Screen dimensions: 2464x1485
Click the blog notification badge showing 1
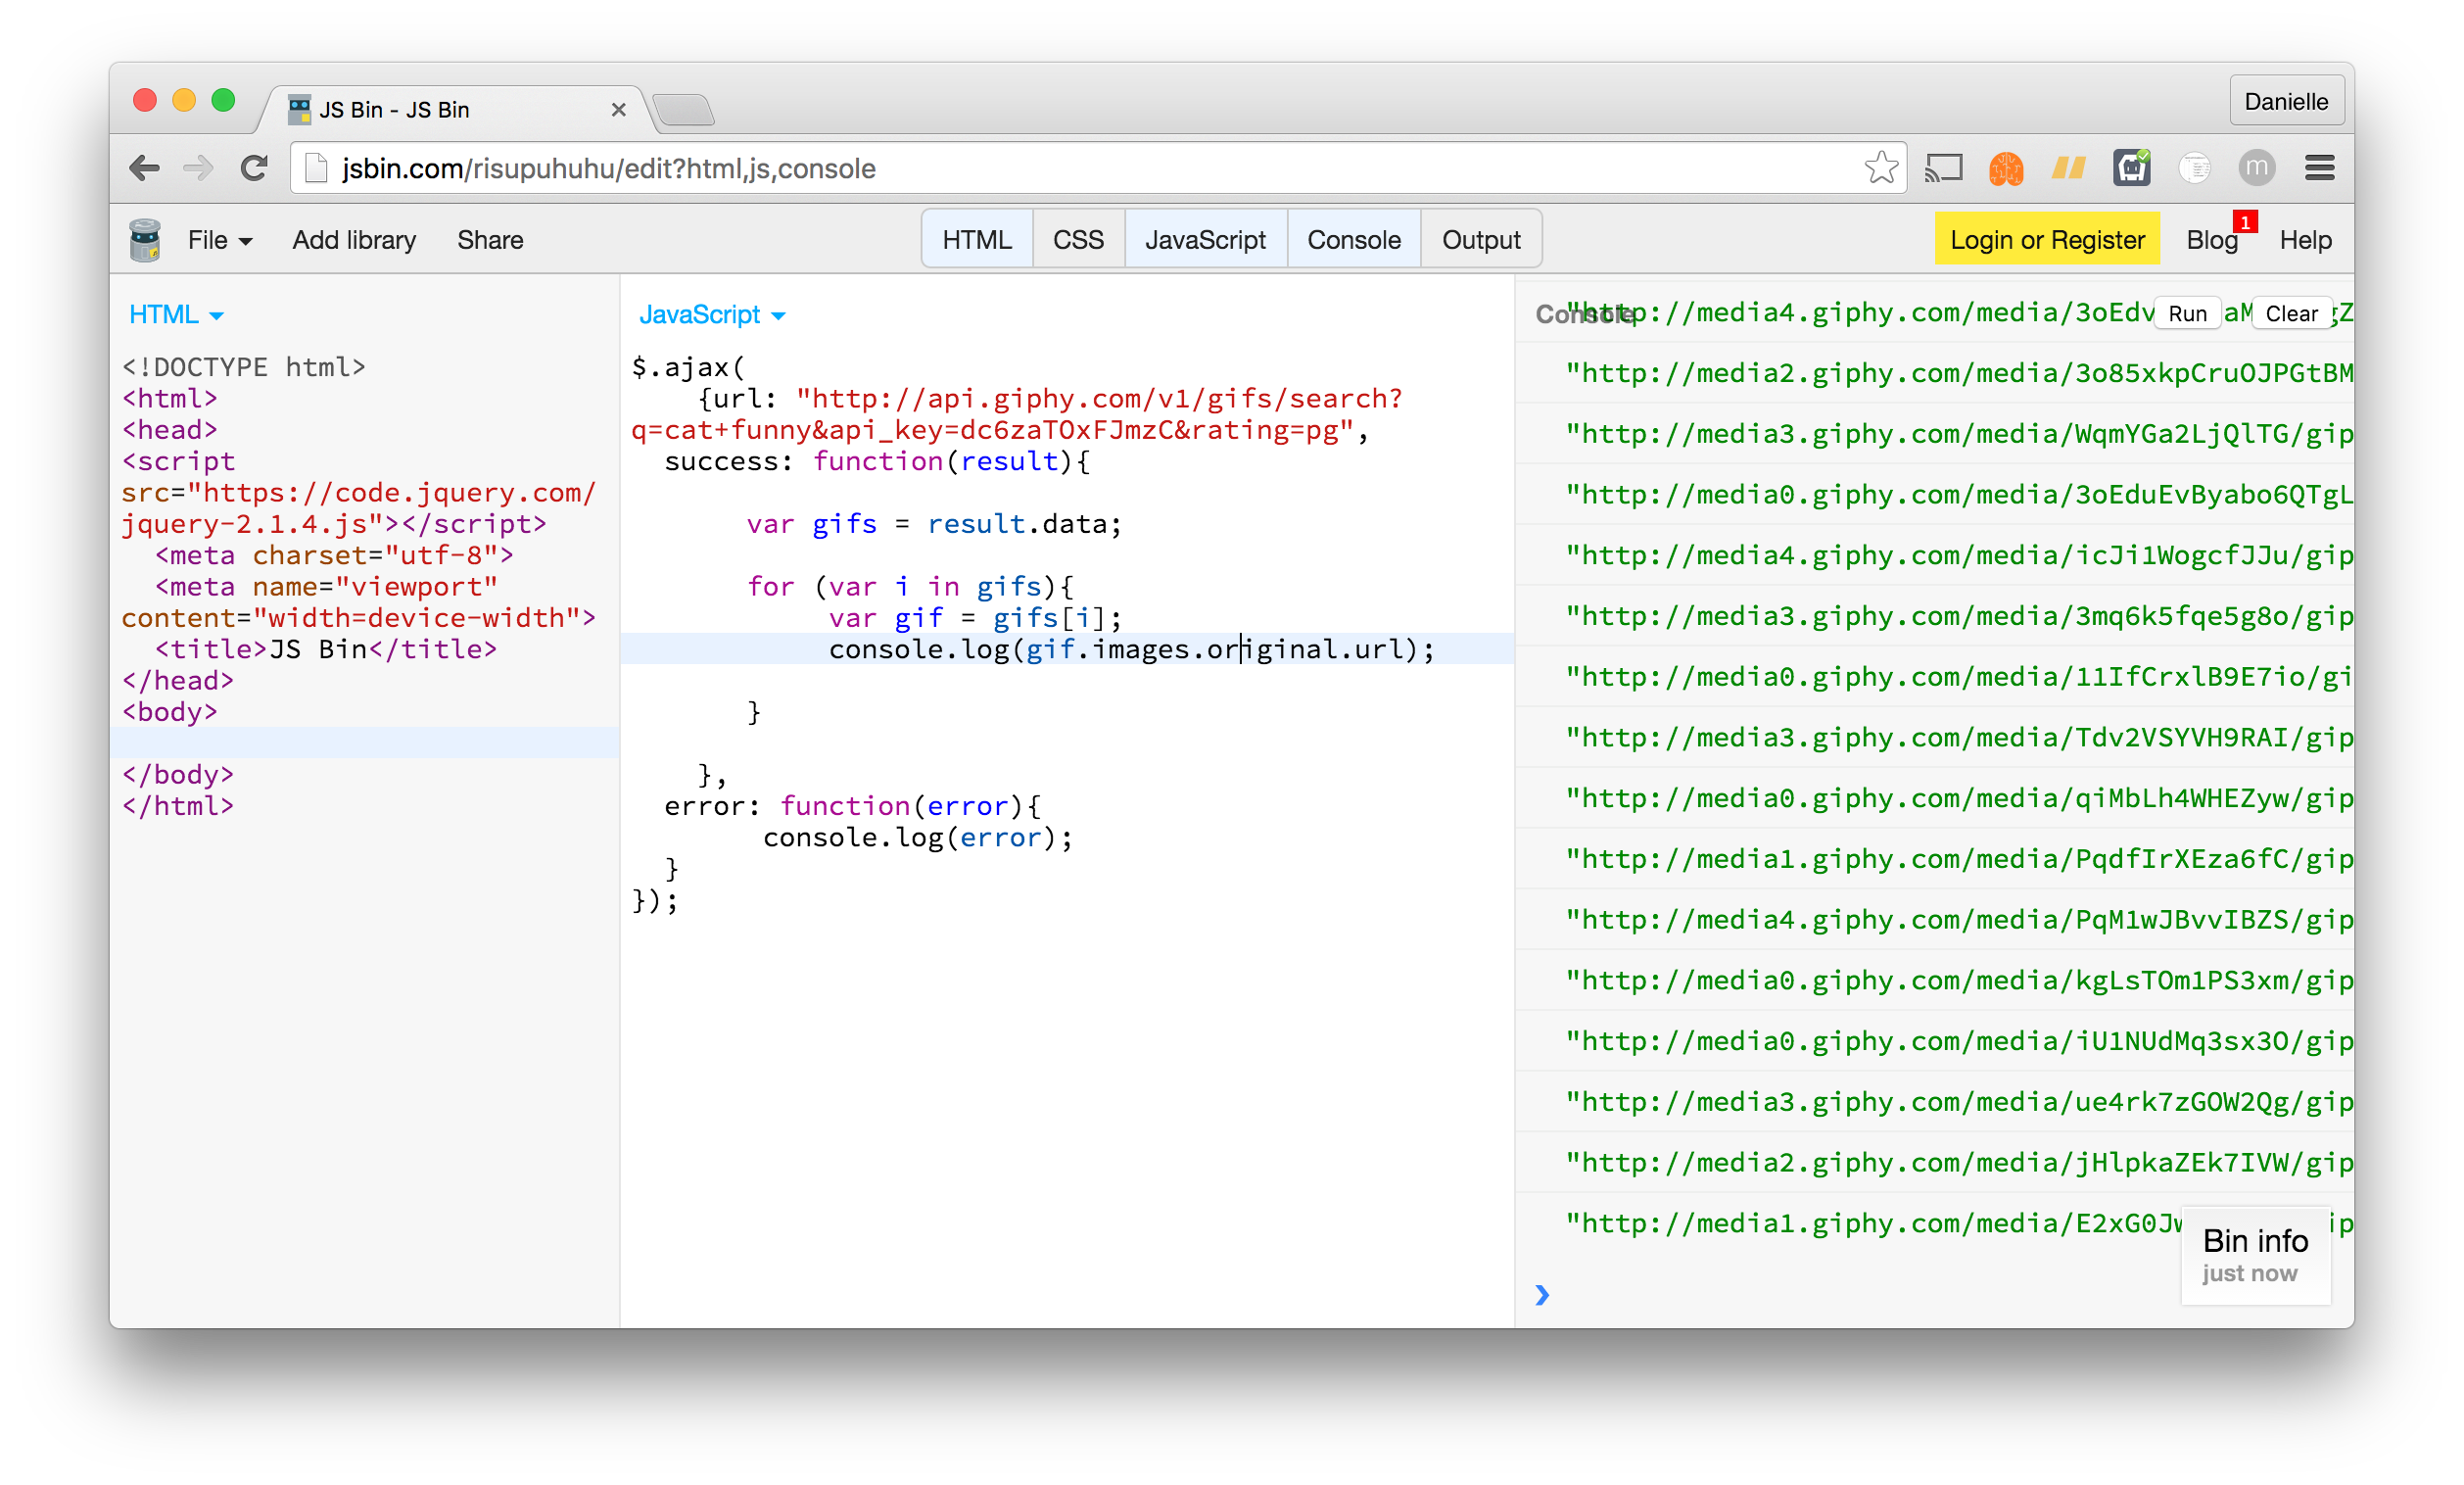point(2245,222)
